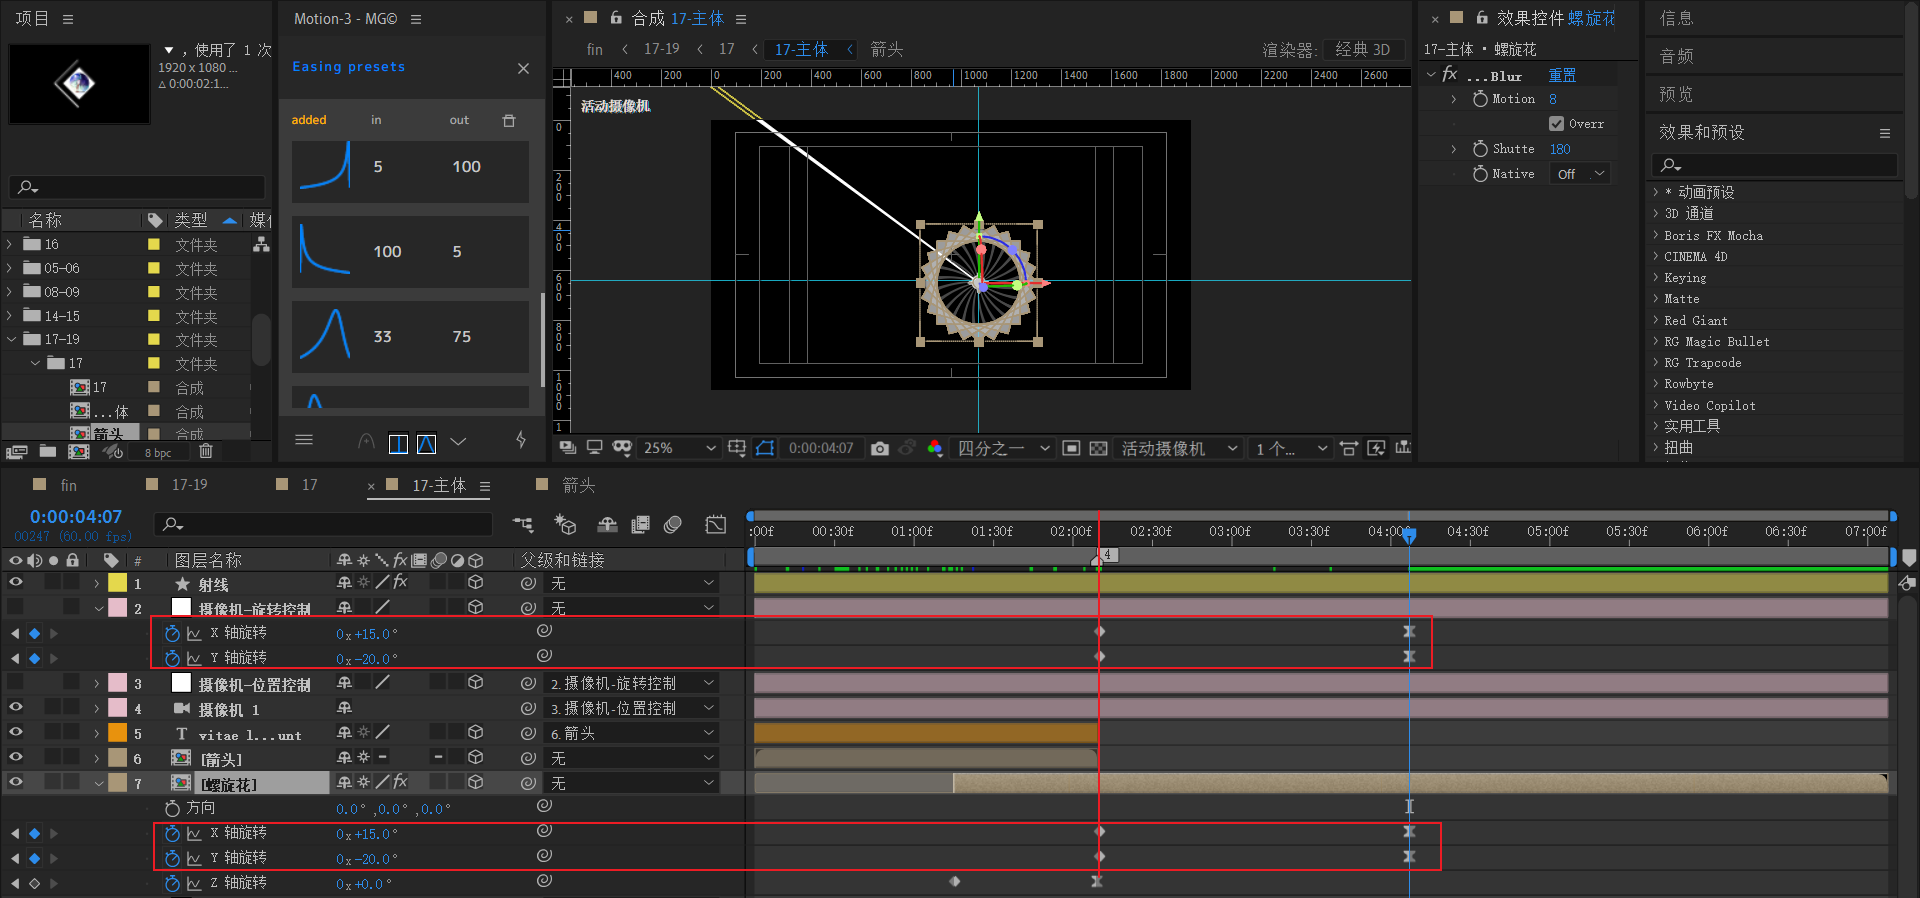Switch to the 箭头 timeline tab
This screenshot has height=898, width=1920.
click(x=578, y=485)
